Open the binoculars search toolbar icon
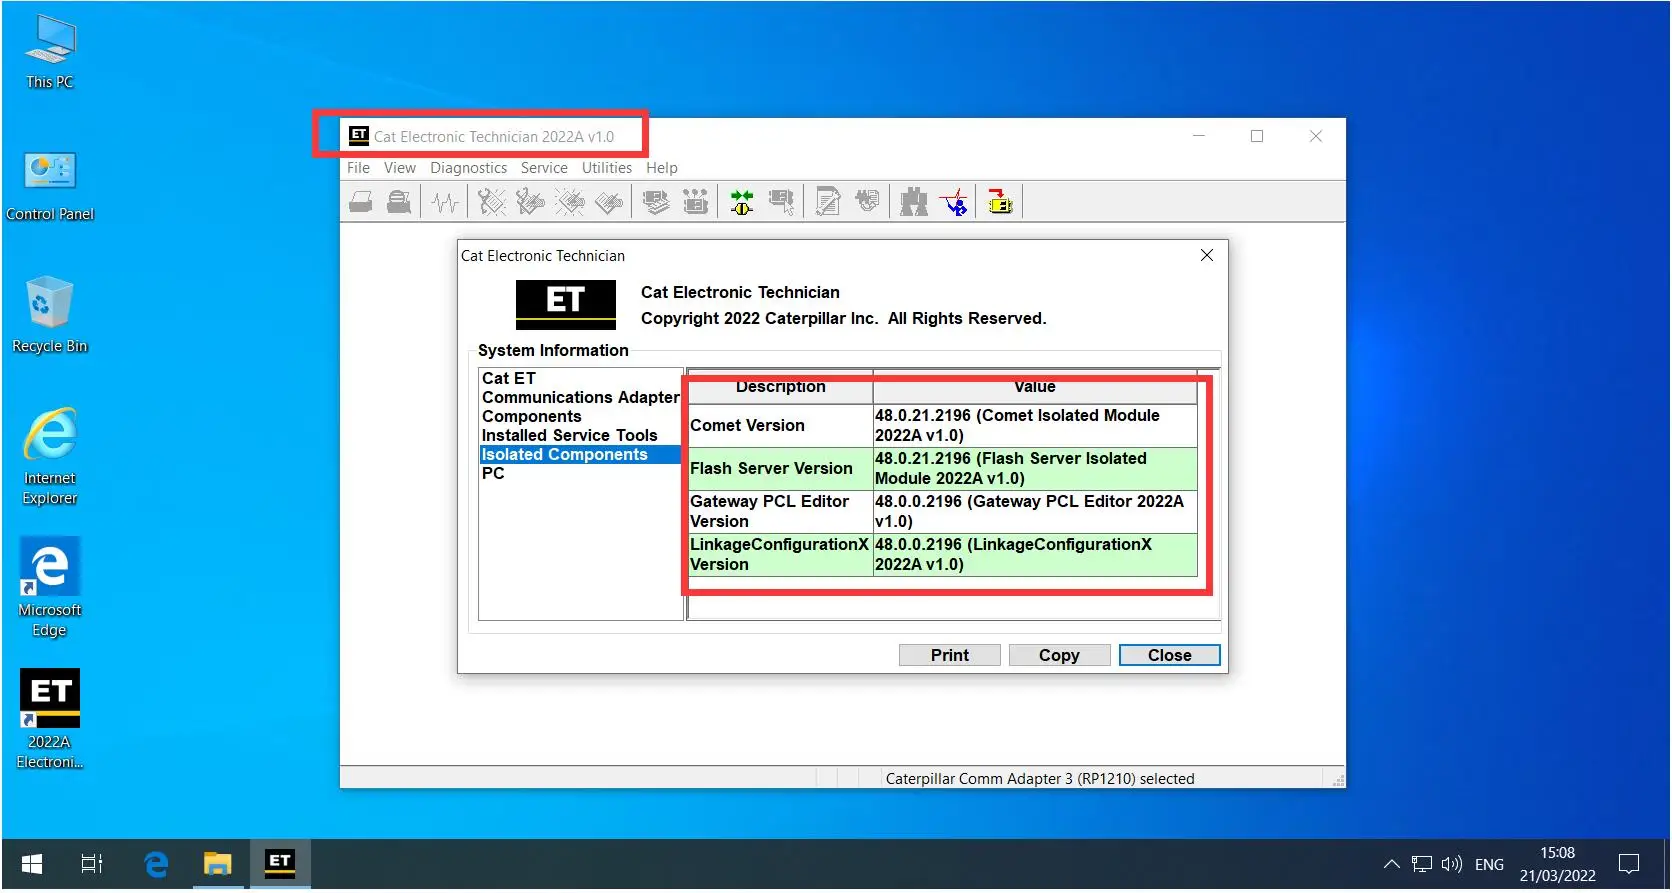This screenshot has height=893, width=1672. pyautogui.click(x=913, y=203)
